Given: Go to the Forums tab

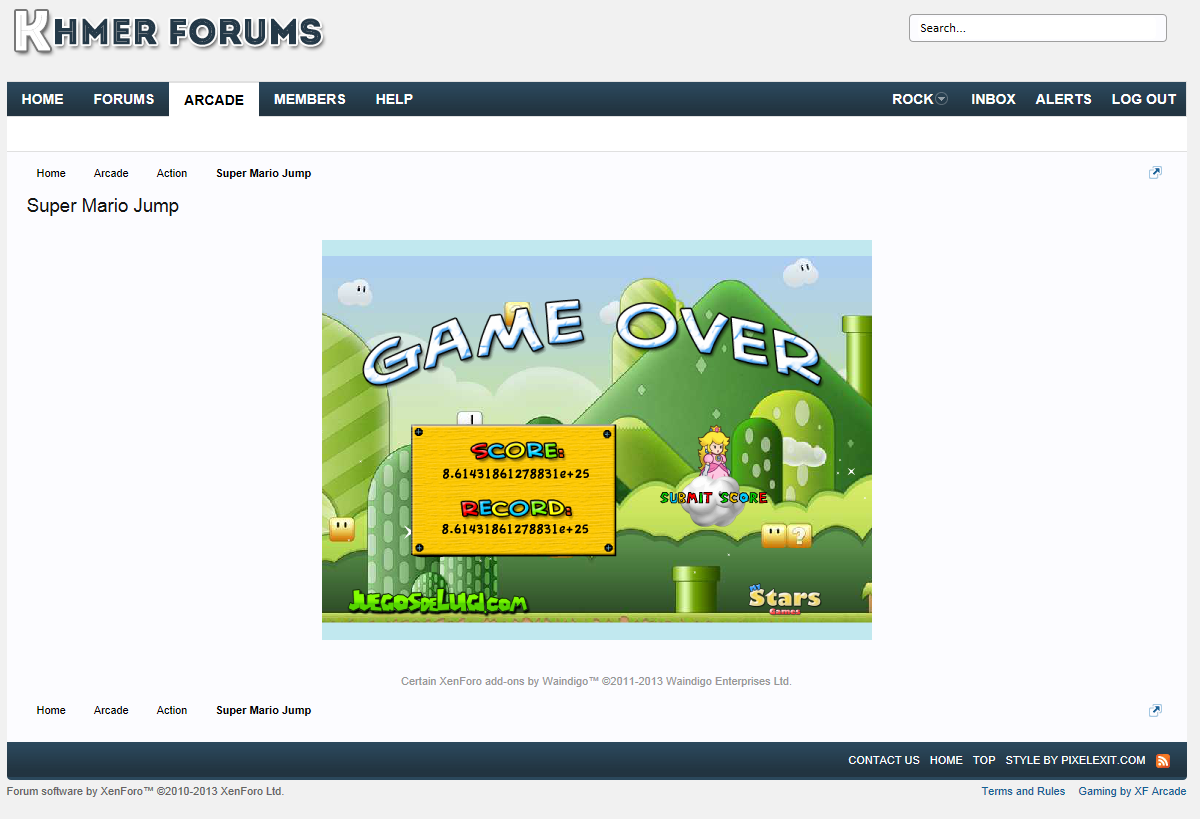Looking at the screenshot, I should click(x=124, y=99).
